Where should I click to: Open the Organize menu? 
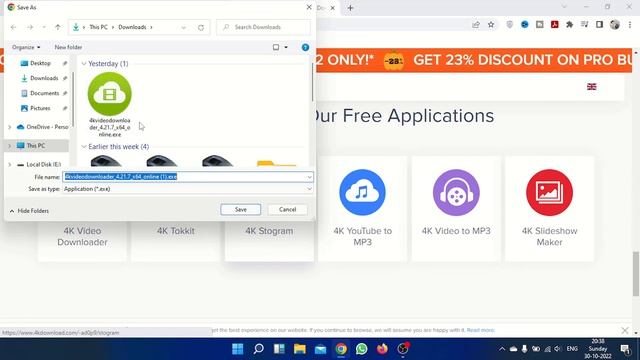(x=26, y=47)
